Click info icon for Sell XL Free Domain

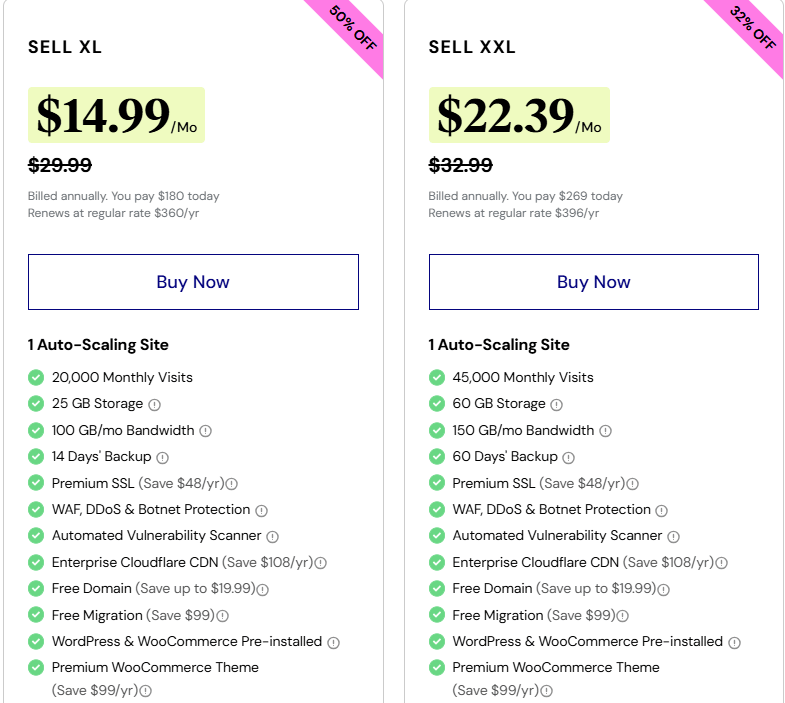point(263,590)
